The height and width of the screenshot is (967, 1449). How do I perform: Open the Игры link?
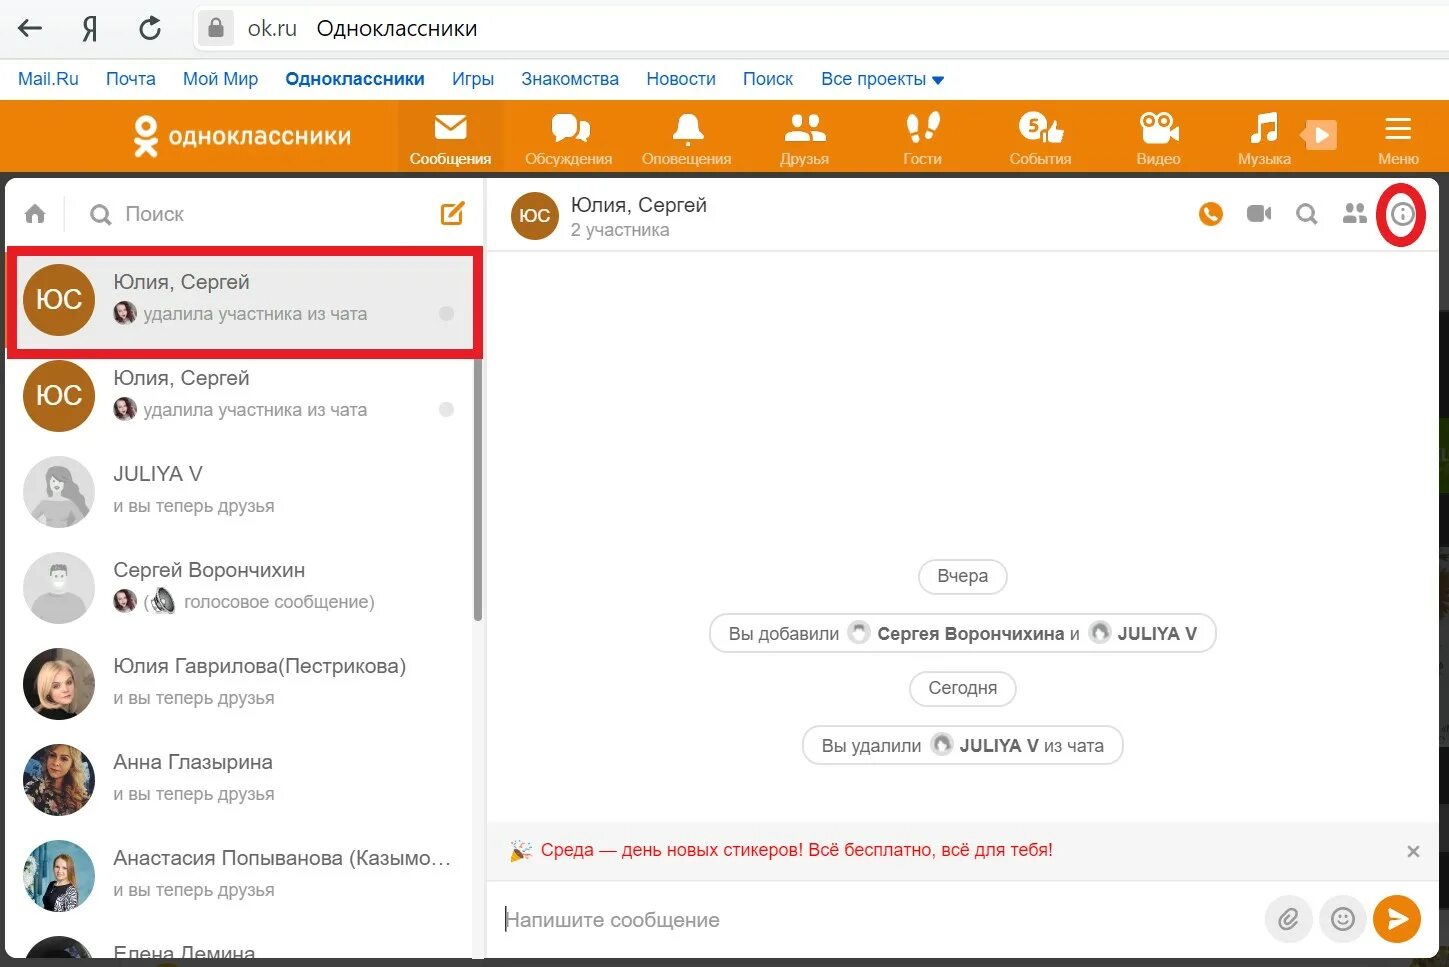(473, 79)
